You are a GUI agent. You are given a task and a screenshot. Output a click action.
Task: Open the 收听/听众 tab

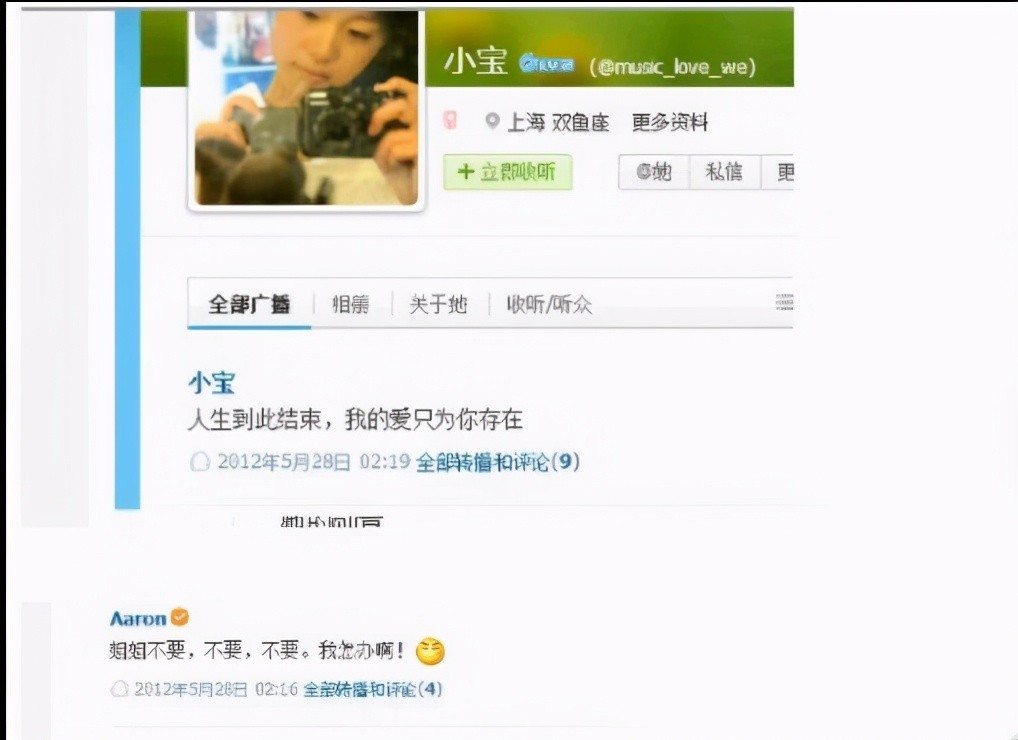point(549,304)
